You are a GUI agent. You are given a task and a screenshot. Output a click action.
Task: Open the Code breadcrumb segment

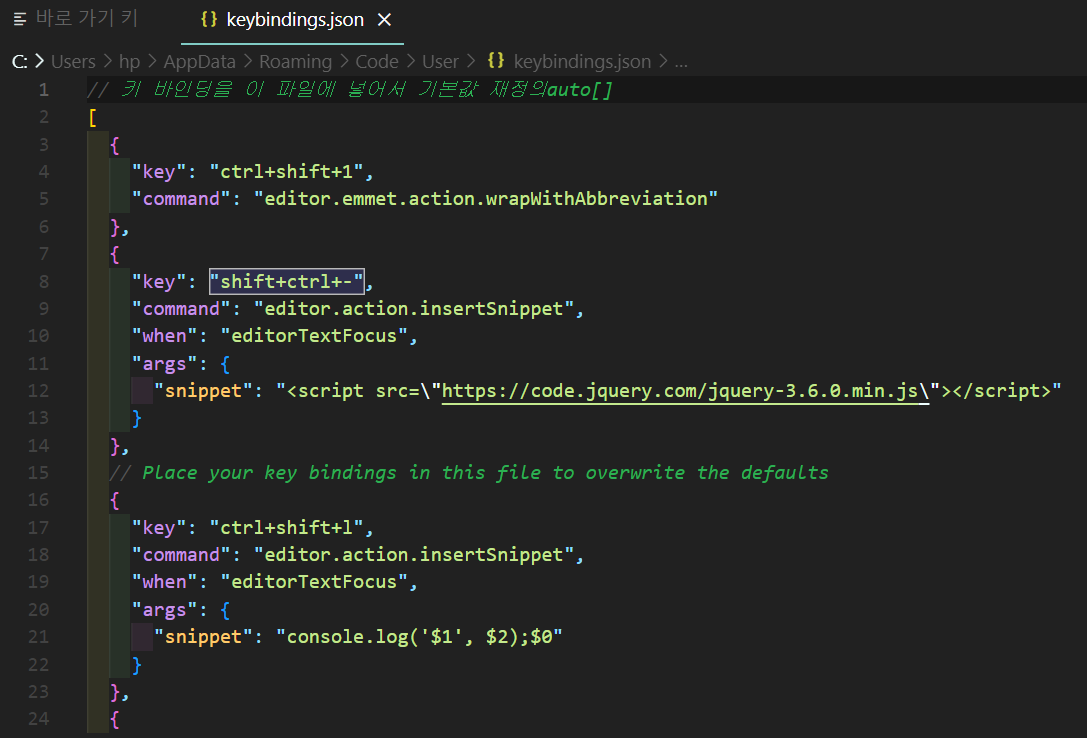click(x=377, y=62)
